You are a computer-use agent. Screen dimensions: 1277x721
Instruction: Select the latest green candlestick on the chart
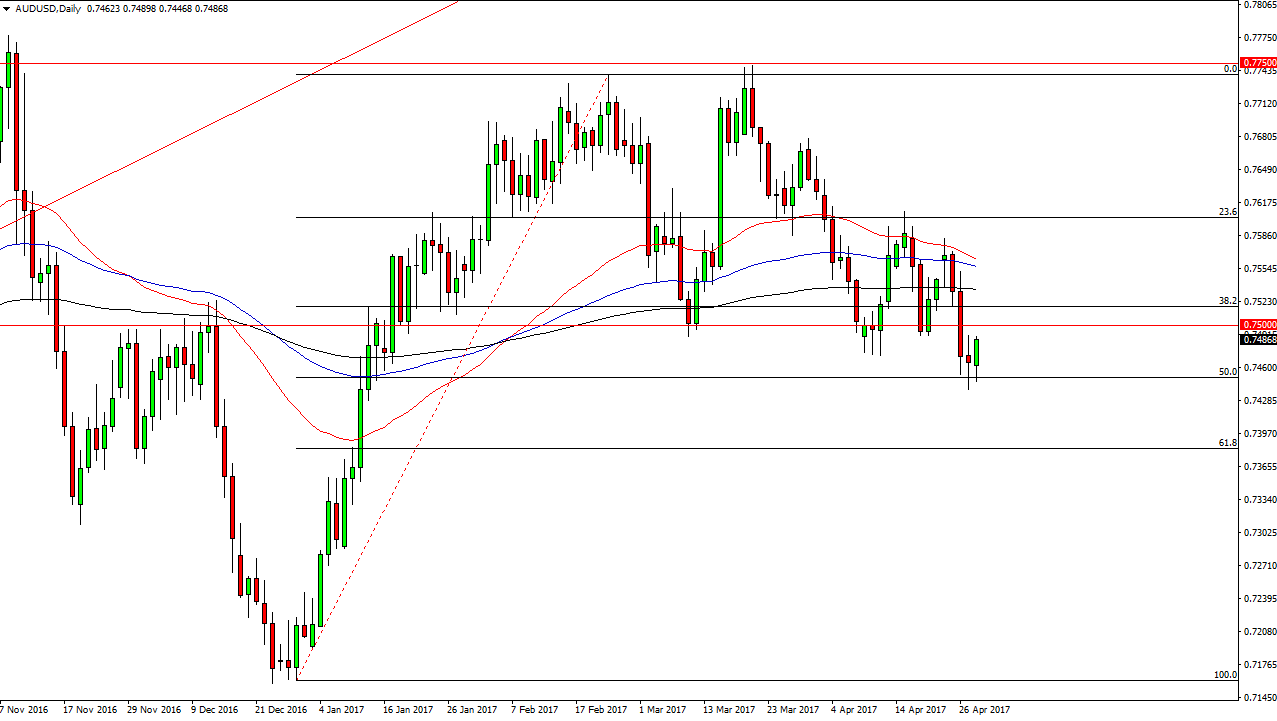point(975,350)
